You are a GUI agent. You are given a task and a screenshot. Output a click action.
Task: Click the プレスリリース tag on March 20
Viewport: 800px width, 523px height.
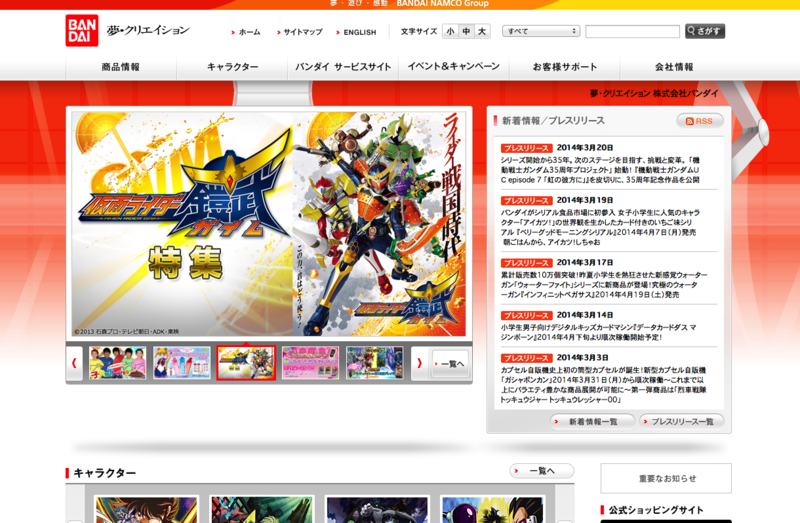tap(527, 148)
